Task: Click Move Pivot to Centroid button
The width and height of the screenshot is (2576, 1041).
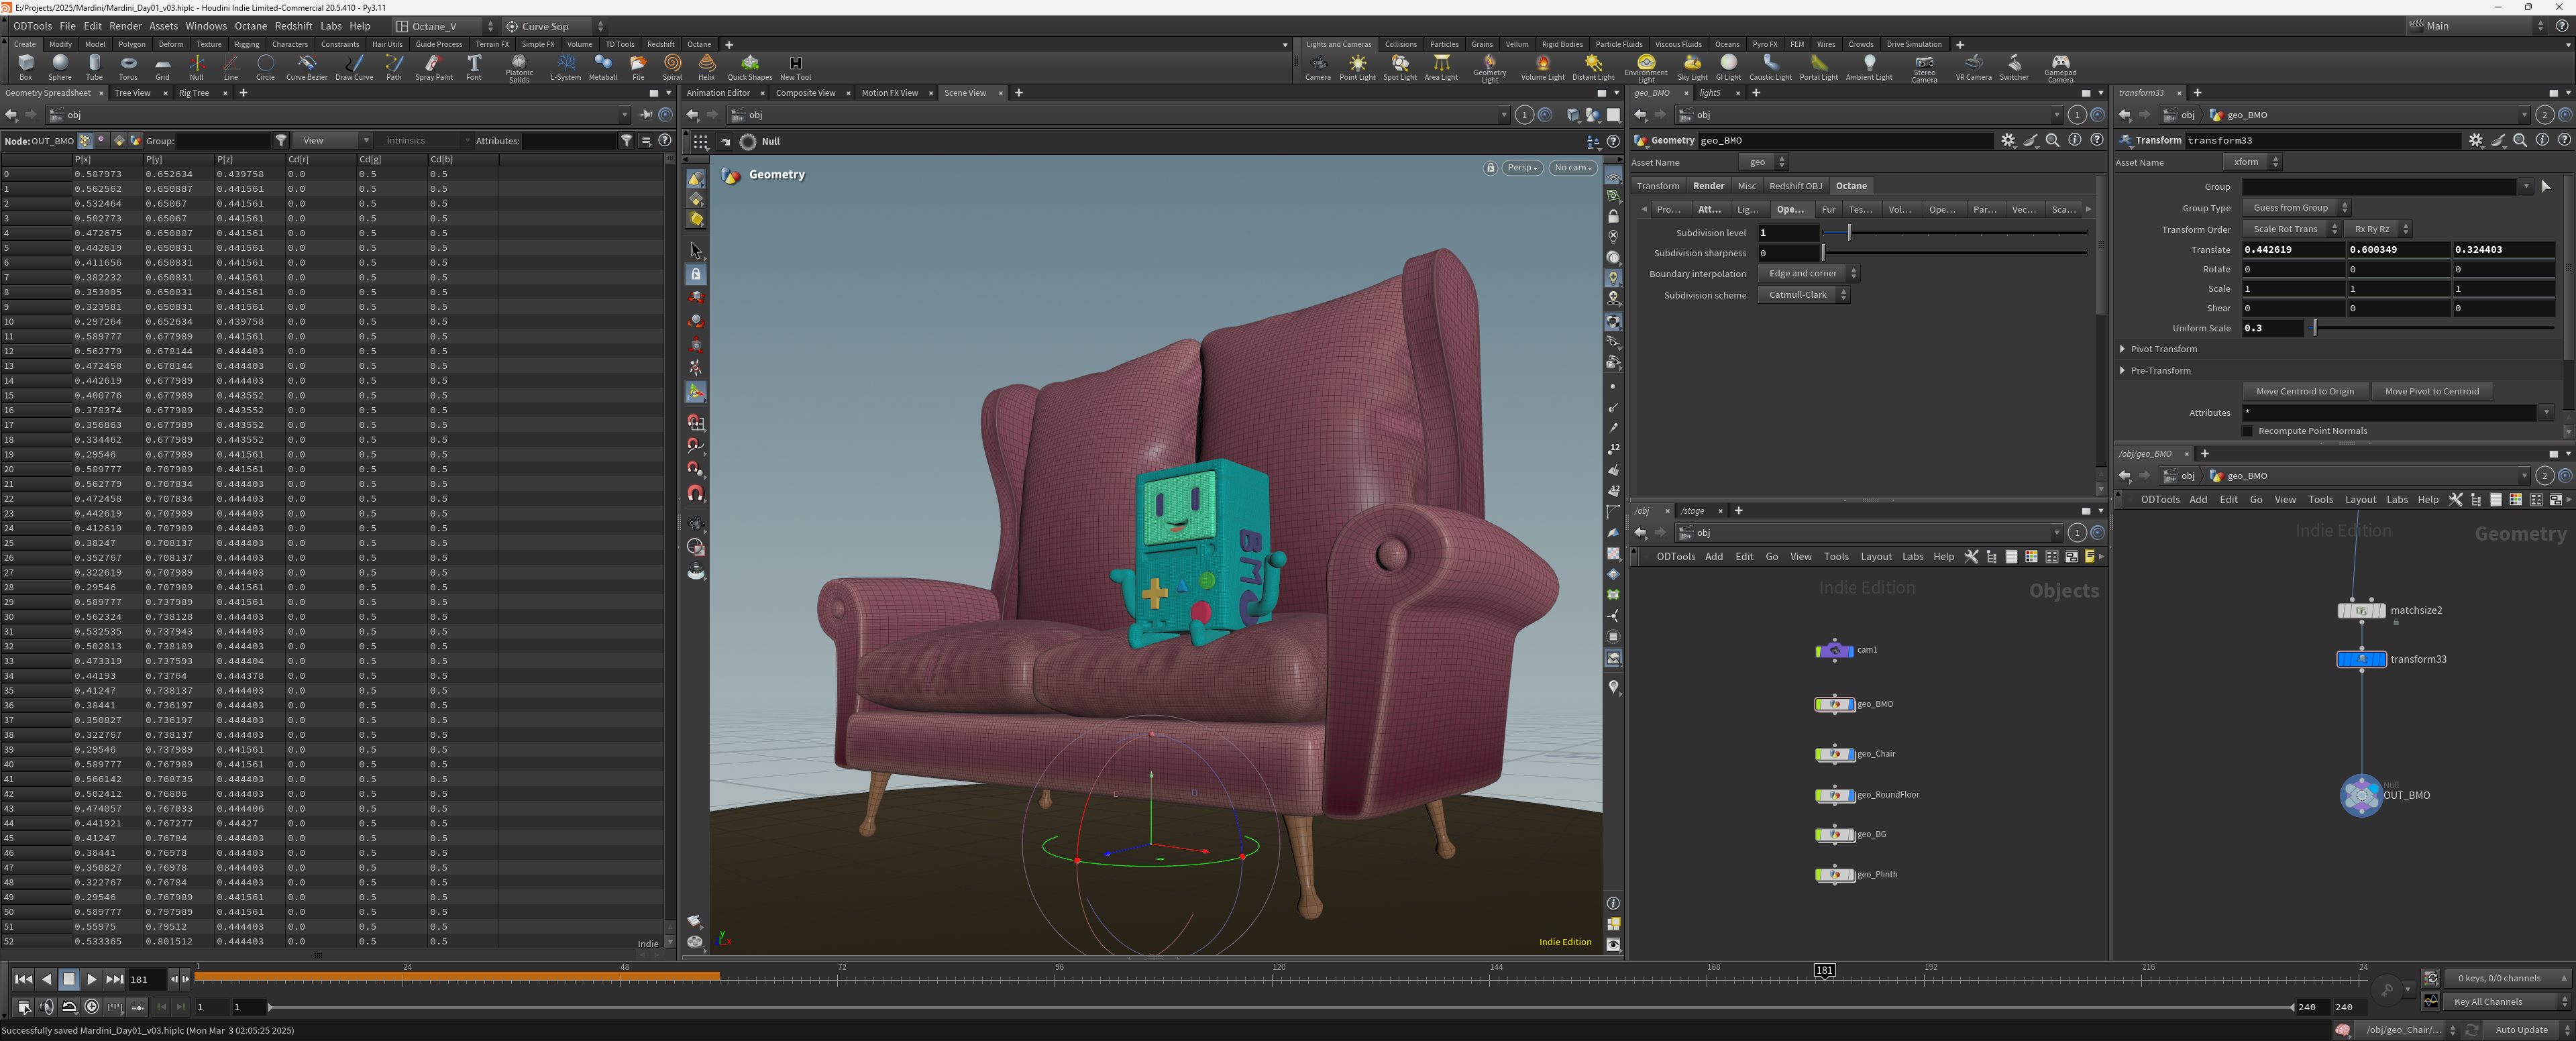Action: (x=2431, y=391)
